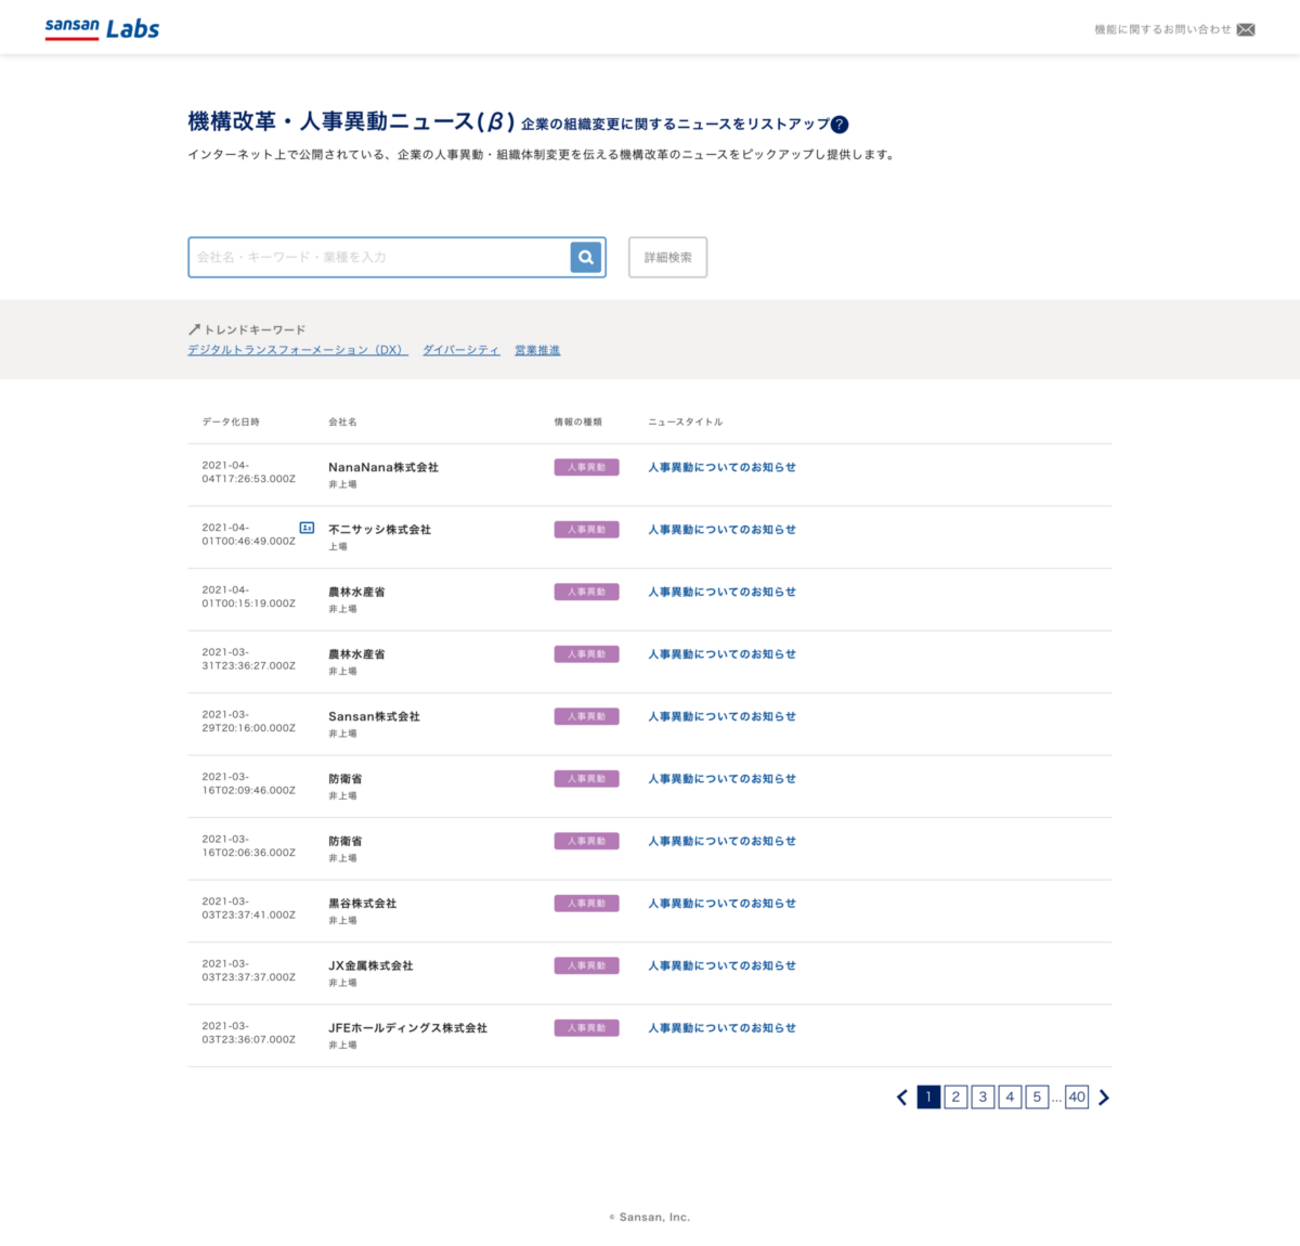The height and width of the screenshot is (1246, 1300).
Task: Go to previous page with left chevron
Action: click(902, 1097)
